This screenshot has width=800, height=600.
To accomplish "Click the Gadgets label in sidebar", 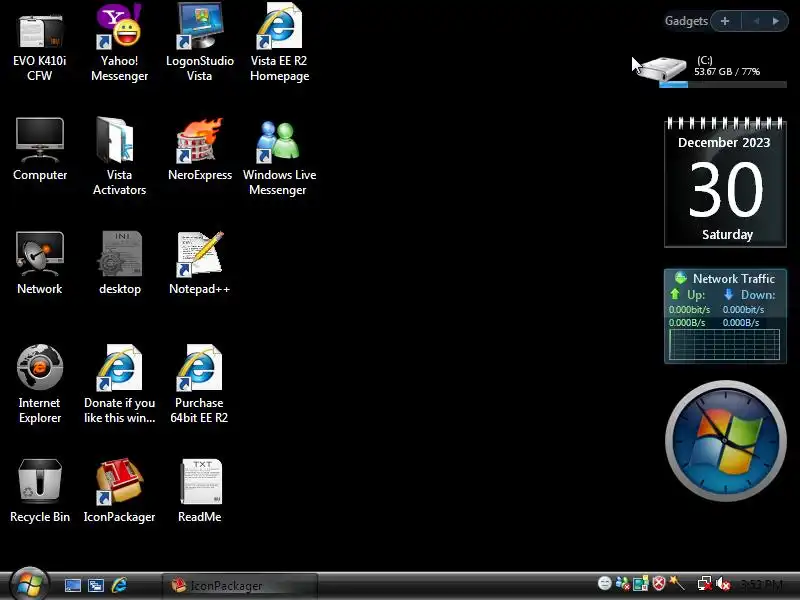I will (686, 21).
